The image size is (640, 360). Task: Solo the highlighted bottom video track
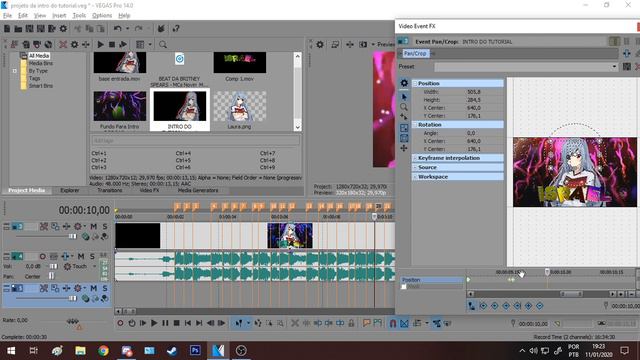(x=105, y=288)
